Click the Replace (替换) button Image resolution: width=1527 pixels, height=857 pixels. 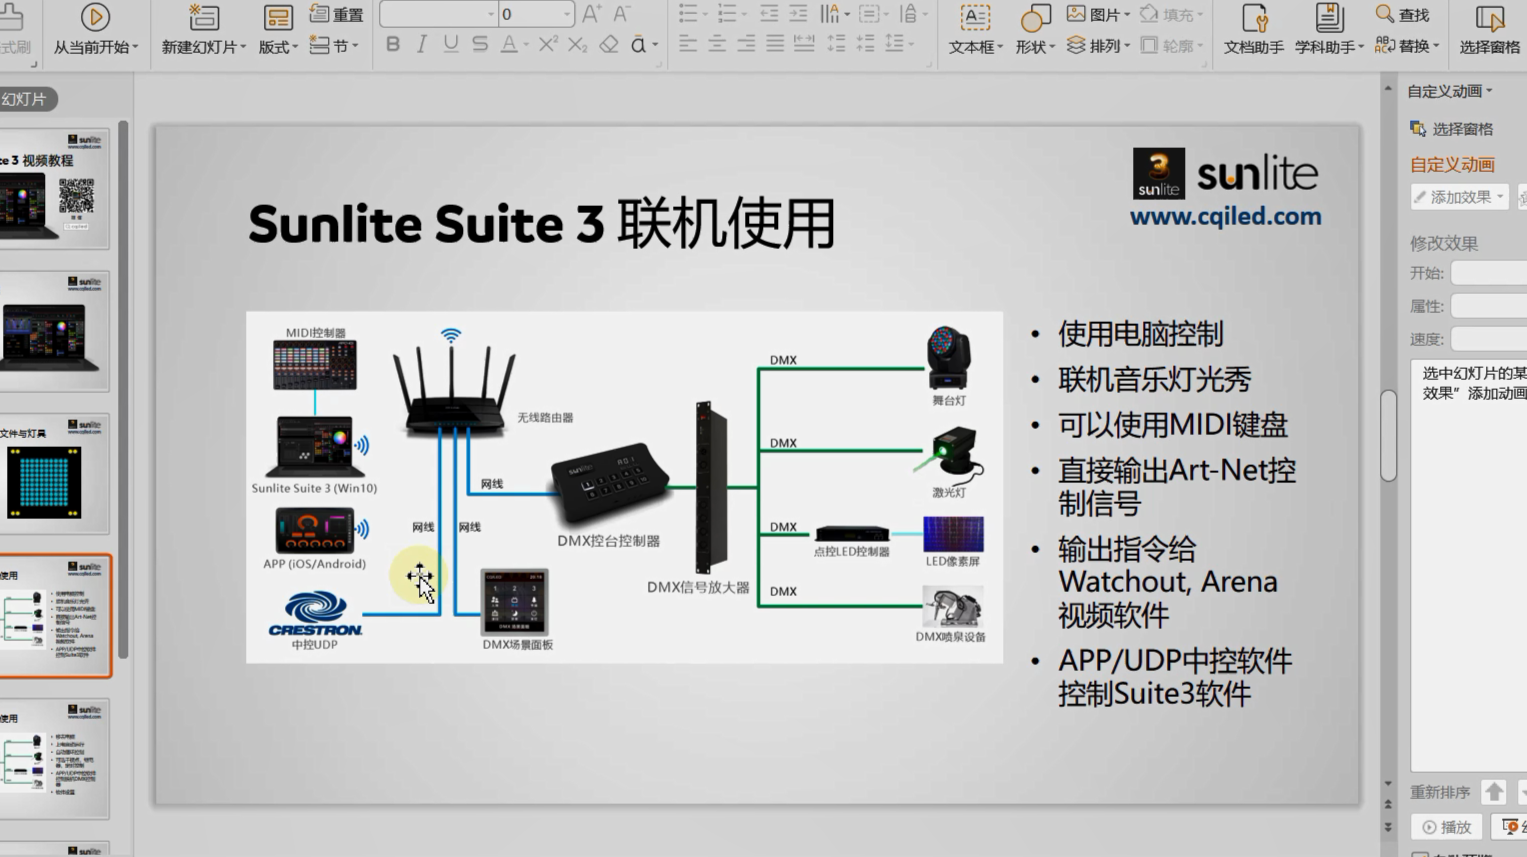tap(1407, 46)
